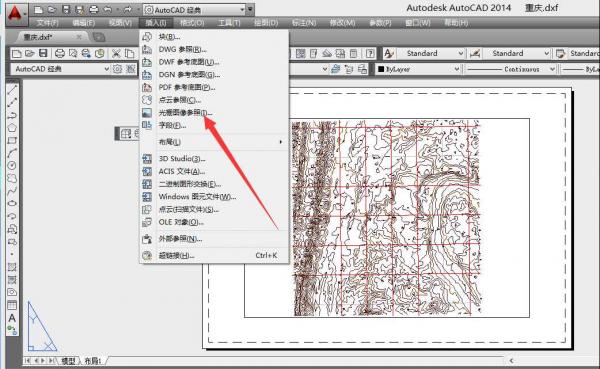Click the New icon in the quick access toolbar

pos(38,10)
